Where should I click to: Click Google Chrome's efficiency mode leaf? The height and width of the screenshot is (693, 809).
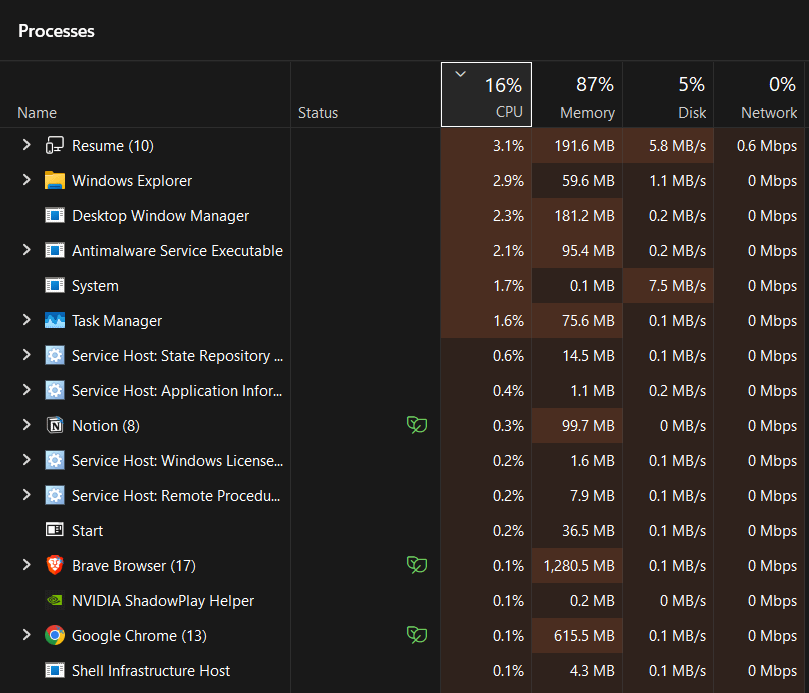coord(417,634)
